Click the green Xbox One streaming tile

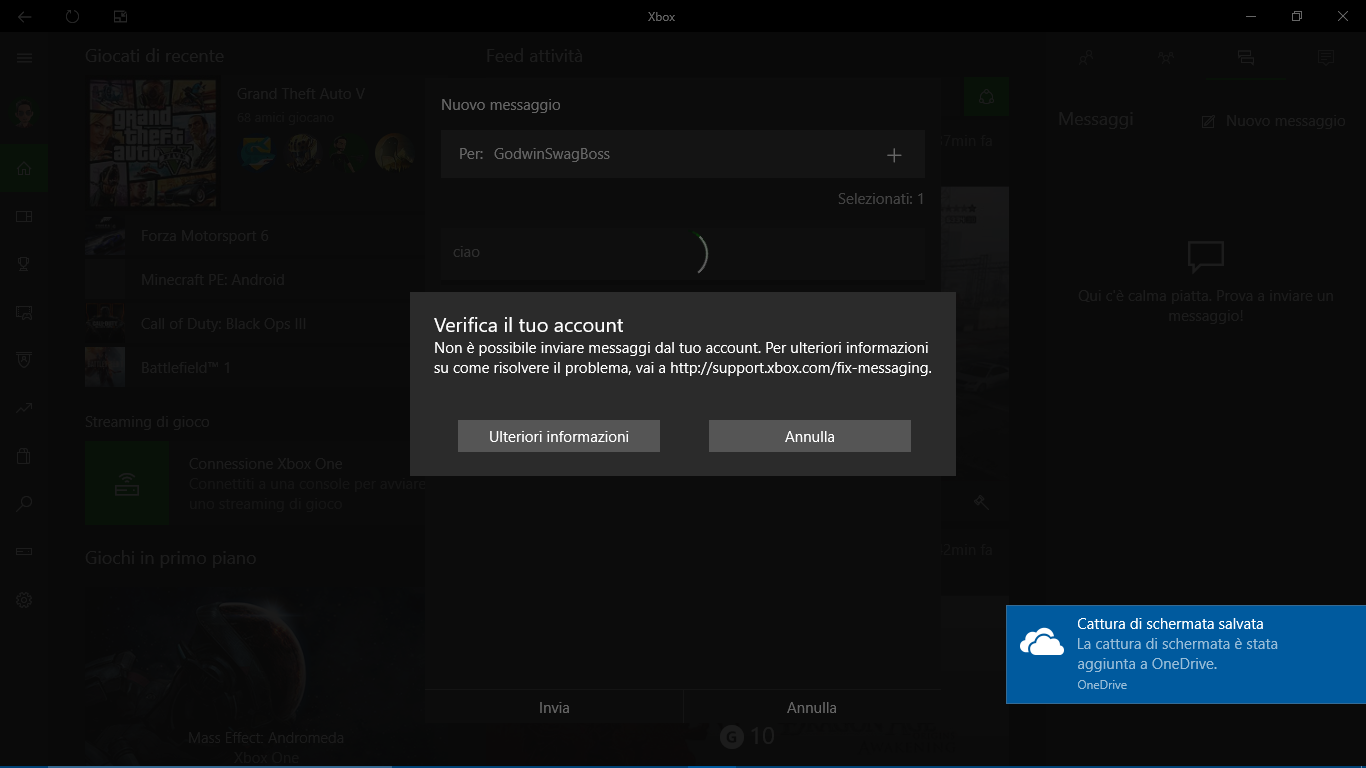[x=127, y=484]
